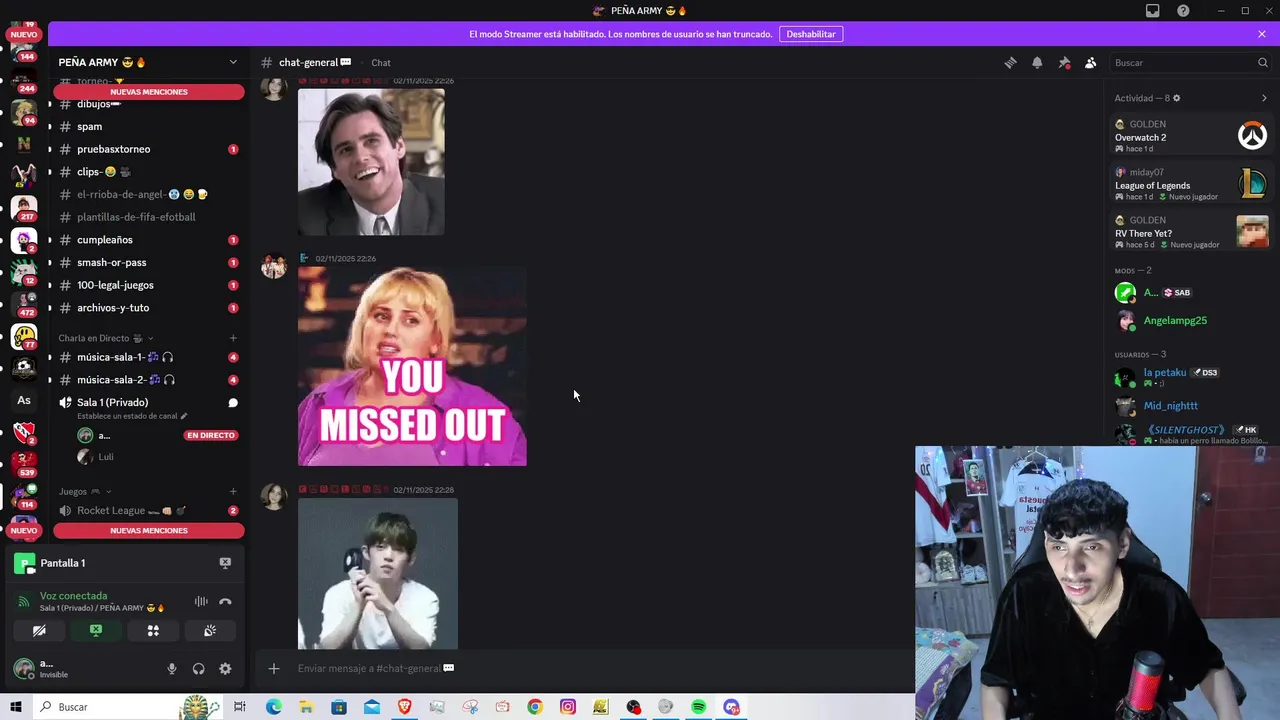Dismiss the purple streamer mode banner
The height and width of the screenshot is (720, 1280).
[1262, 34]
